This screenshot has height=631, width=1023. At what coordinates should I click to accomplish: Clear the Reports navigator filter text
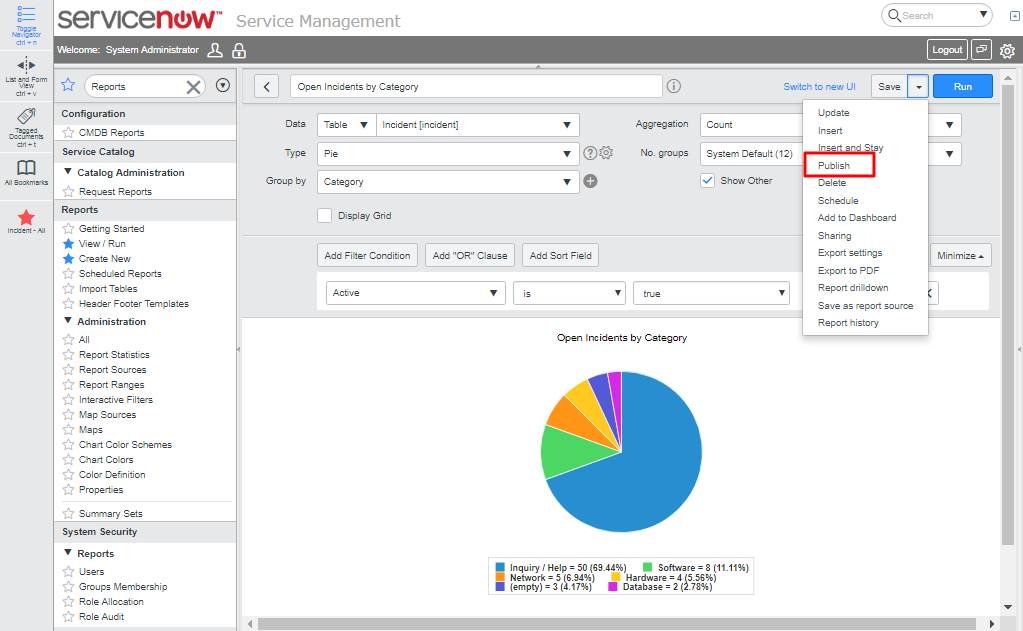tap(194, 87)
